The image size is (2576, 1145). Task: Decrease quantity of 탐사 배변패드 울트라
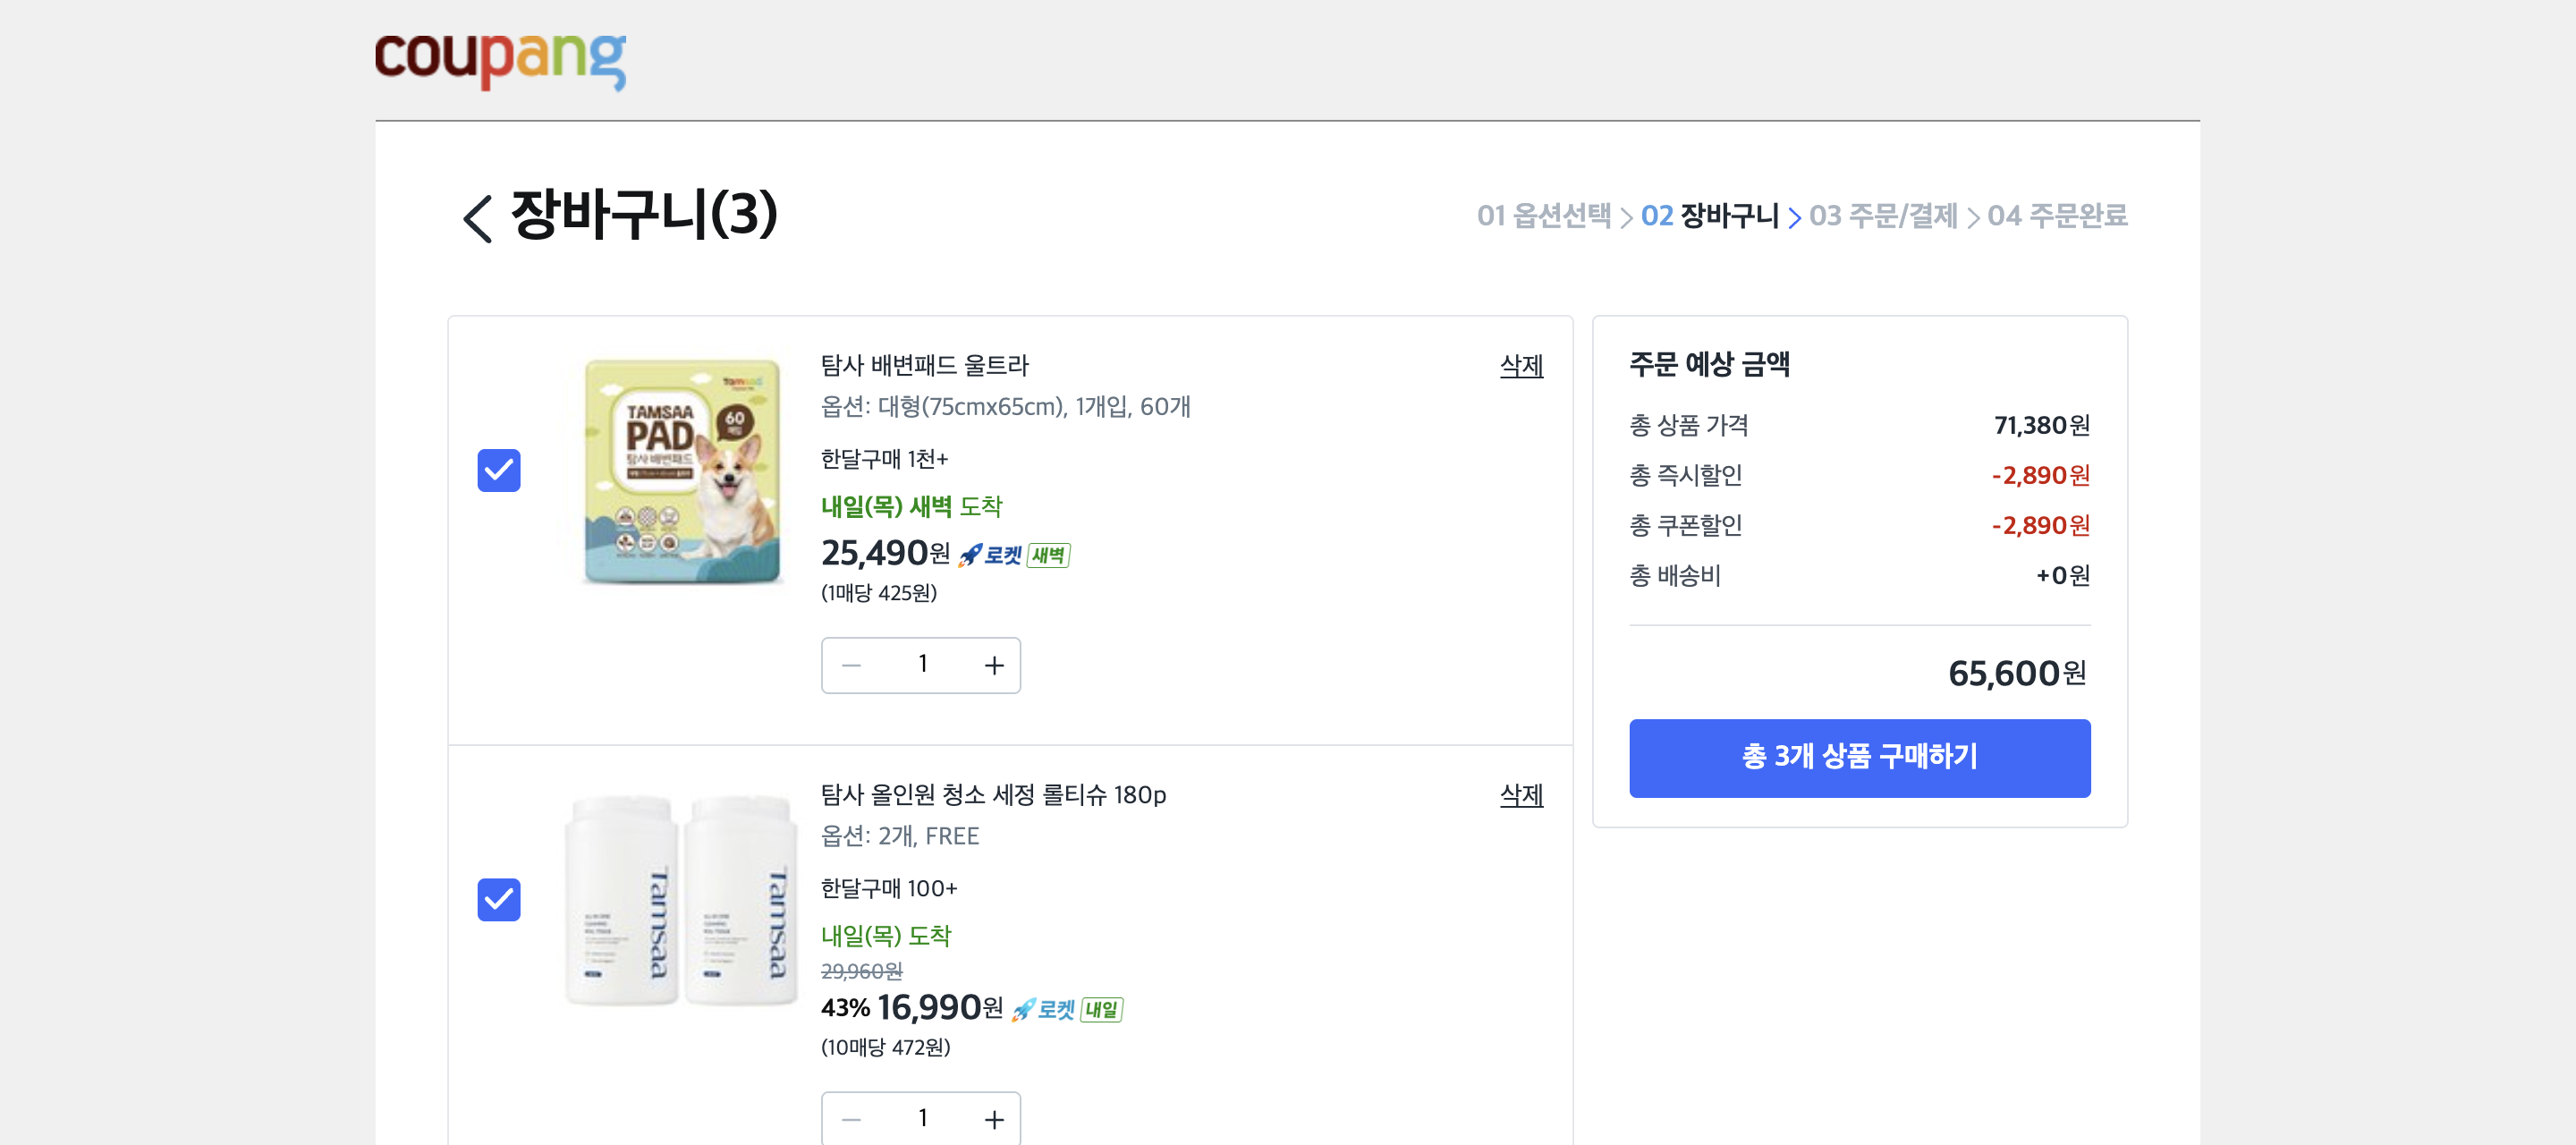click(851, 665)
